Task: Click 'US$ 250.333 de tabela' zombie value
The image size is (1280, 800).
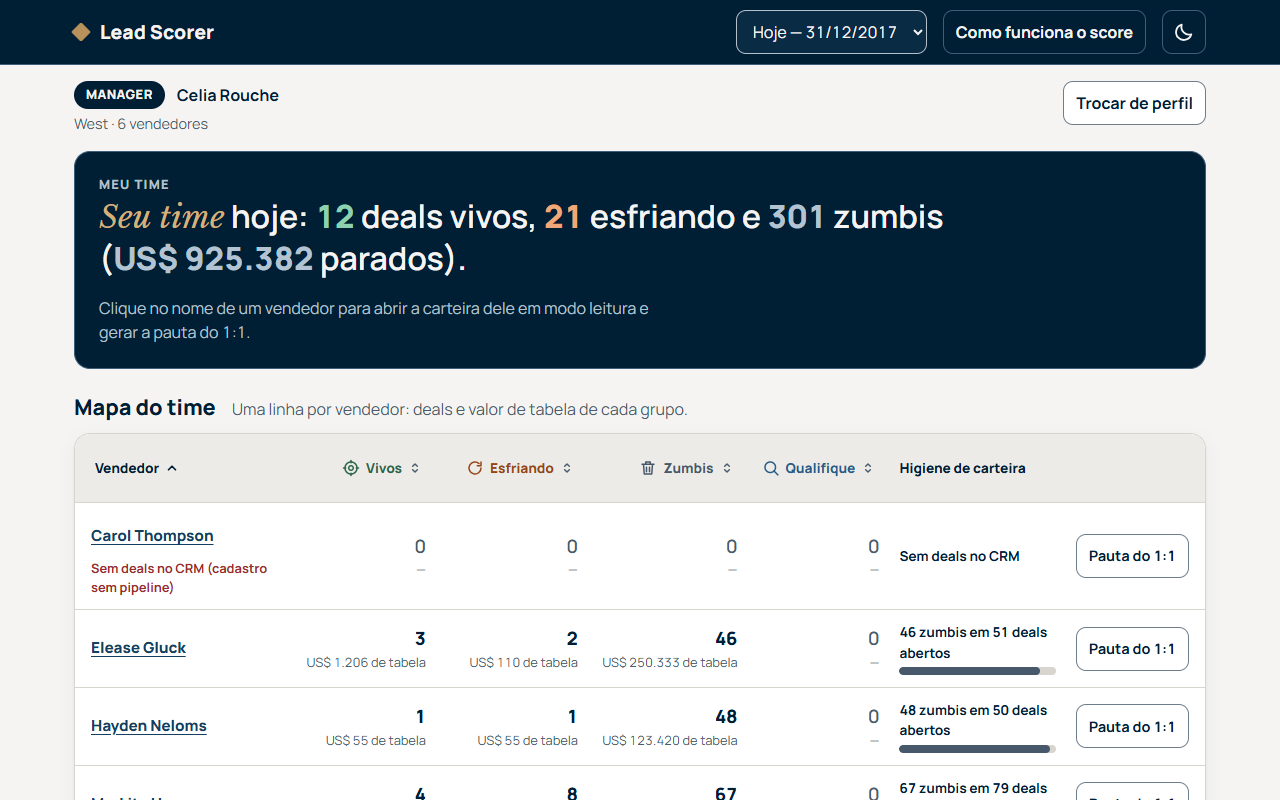Action: [670, 663]
